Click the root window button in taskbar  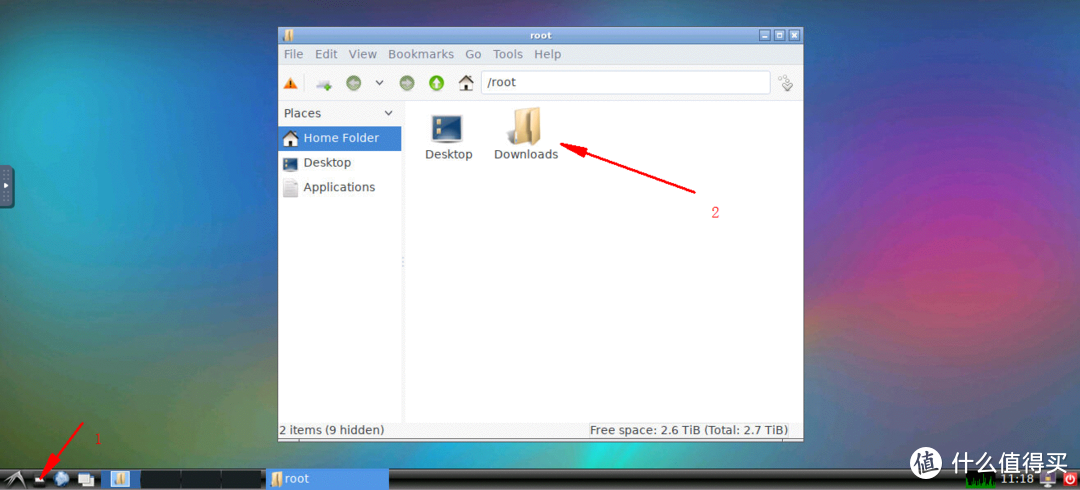[x=328, y=479]
